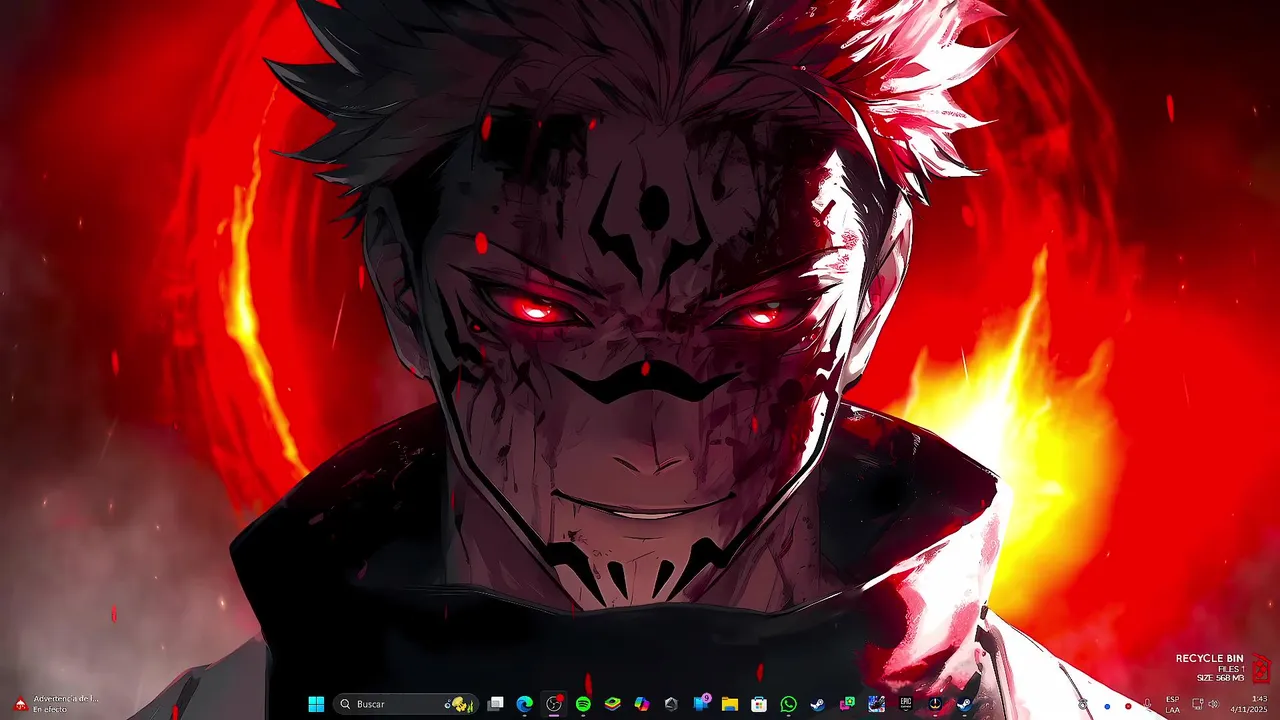Click the pink and green app icon
Viewport: 1280px width, 720px height.
click(847, 704)
